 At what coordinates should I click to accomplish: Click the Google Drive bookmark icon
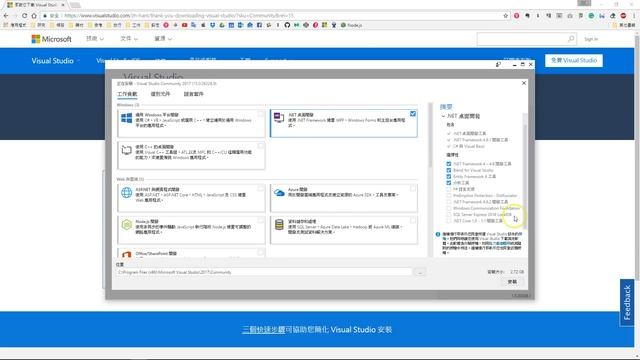[x=222, y=25]
